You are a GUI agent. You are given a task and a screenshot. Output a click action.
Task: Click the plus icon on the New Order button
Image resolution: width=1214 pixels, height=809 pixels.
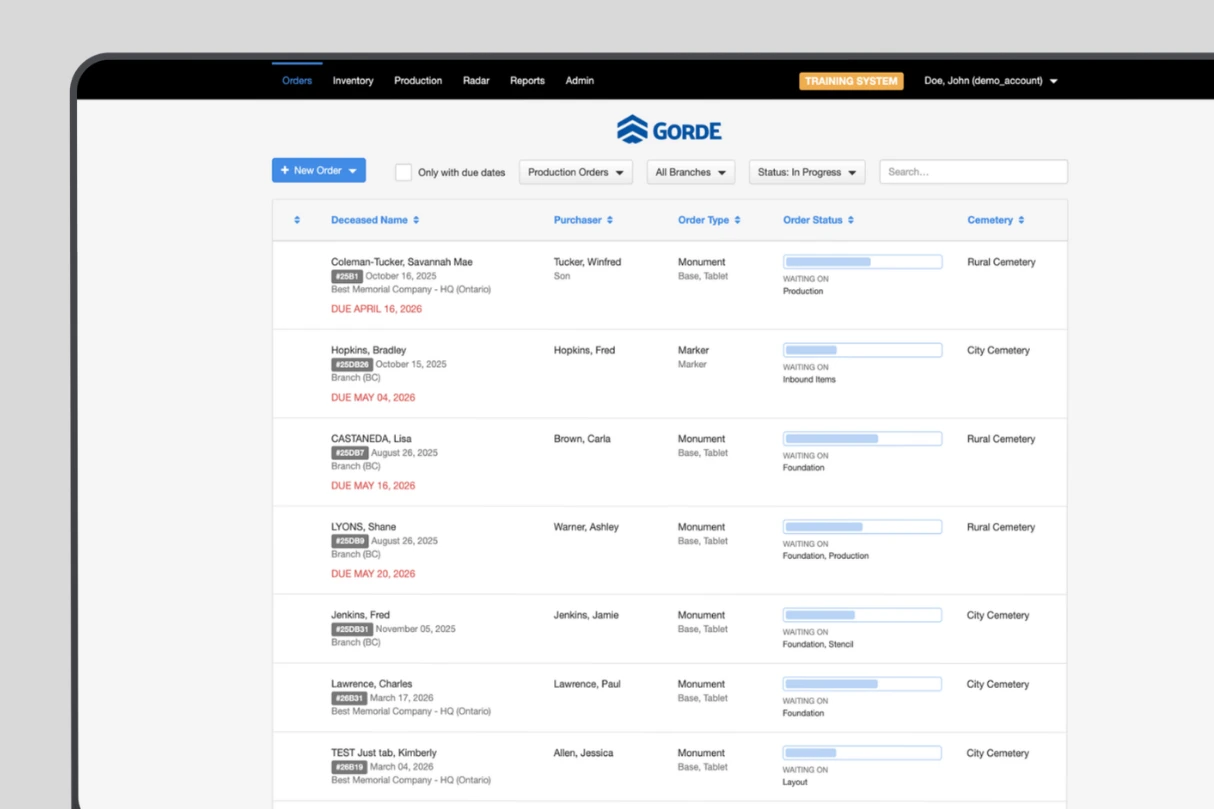click(284, 170)
